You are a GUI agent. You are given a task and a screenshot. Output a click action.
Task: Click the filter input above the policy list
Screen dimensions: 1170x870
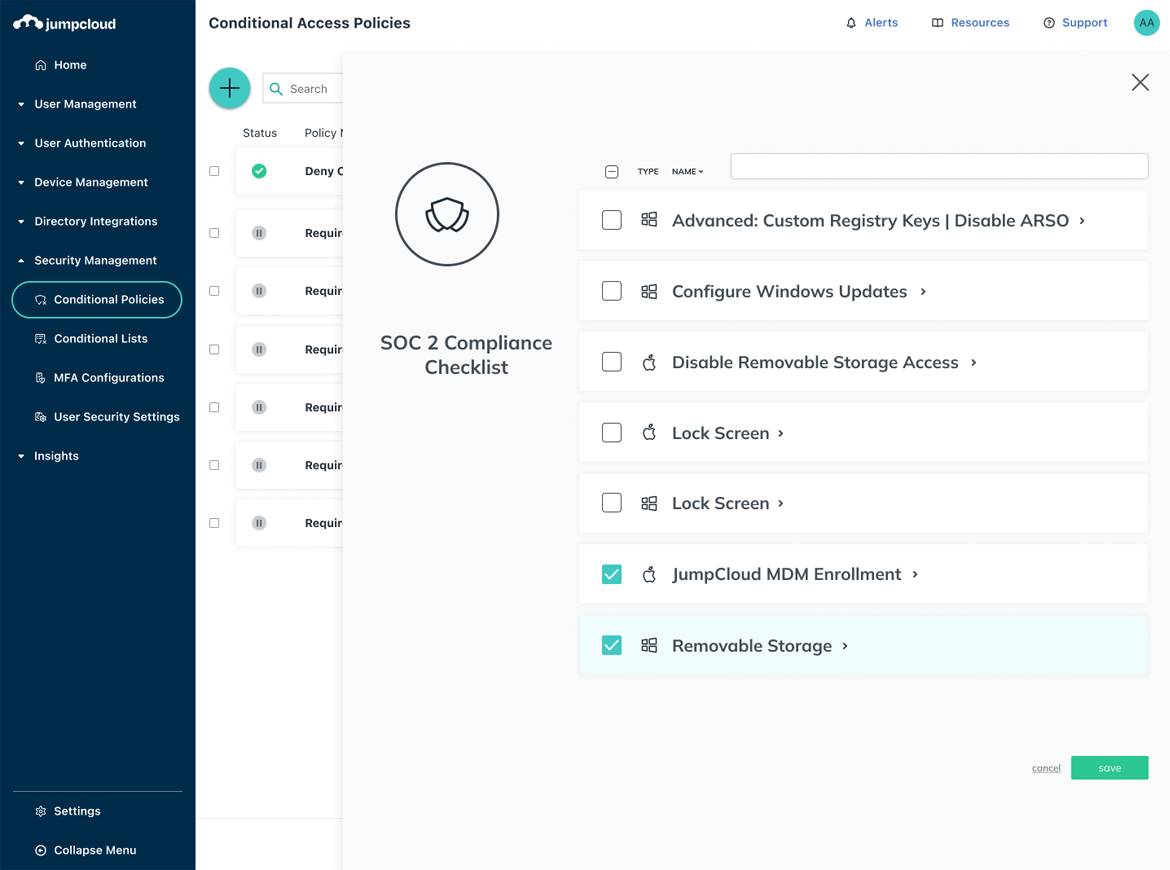pyautogui.click(x=939, y=166)
